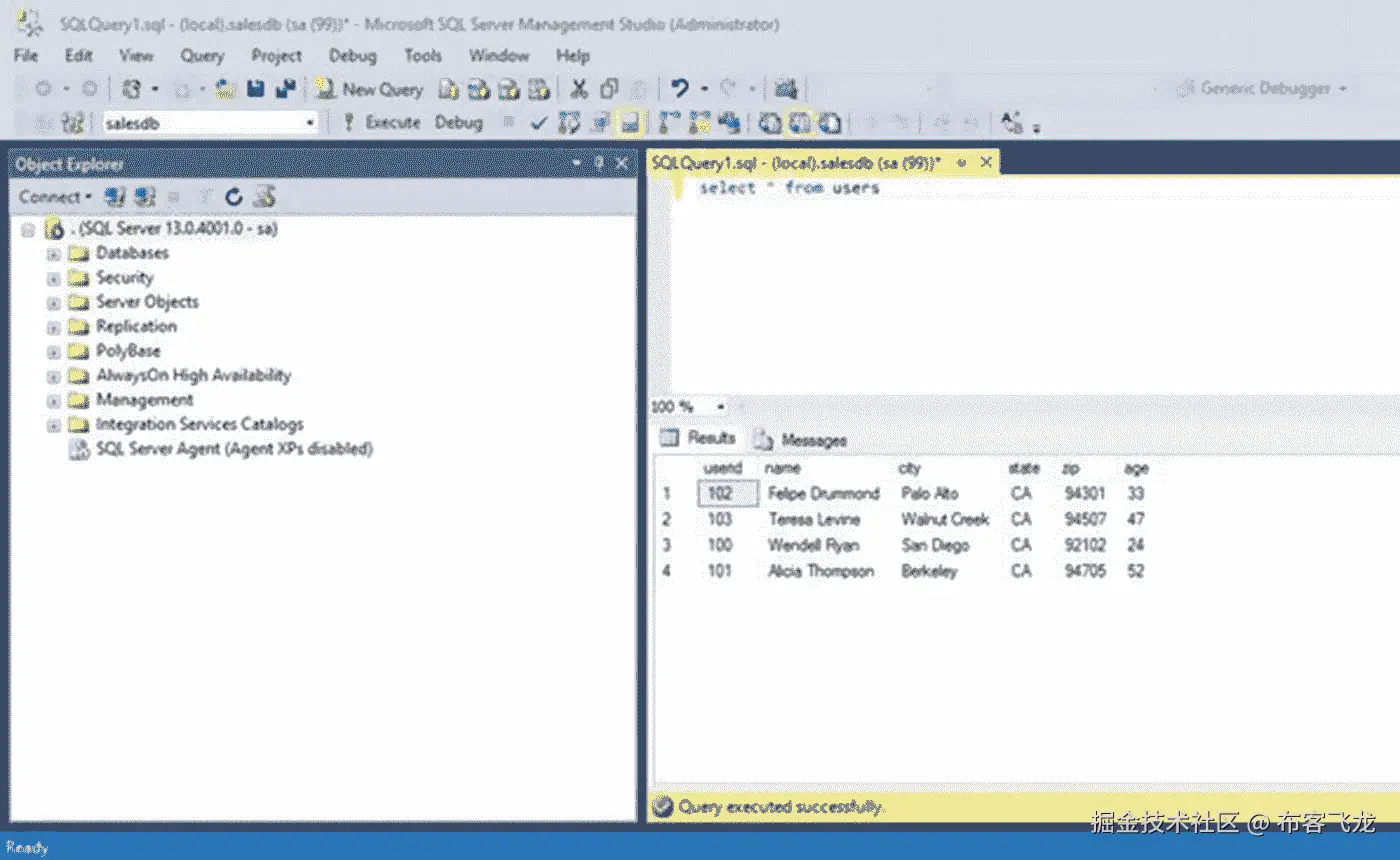The height and width of the screenshot is (860, 1400).
Task: Click the find-in-files icon right of Redo
Action: (x=786, y=89)
